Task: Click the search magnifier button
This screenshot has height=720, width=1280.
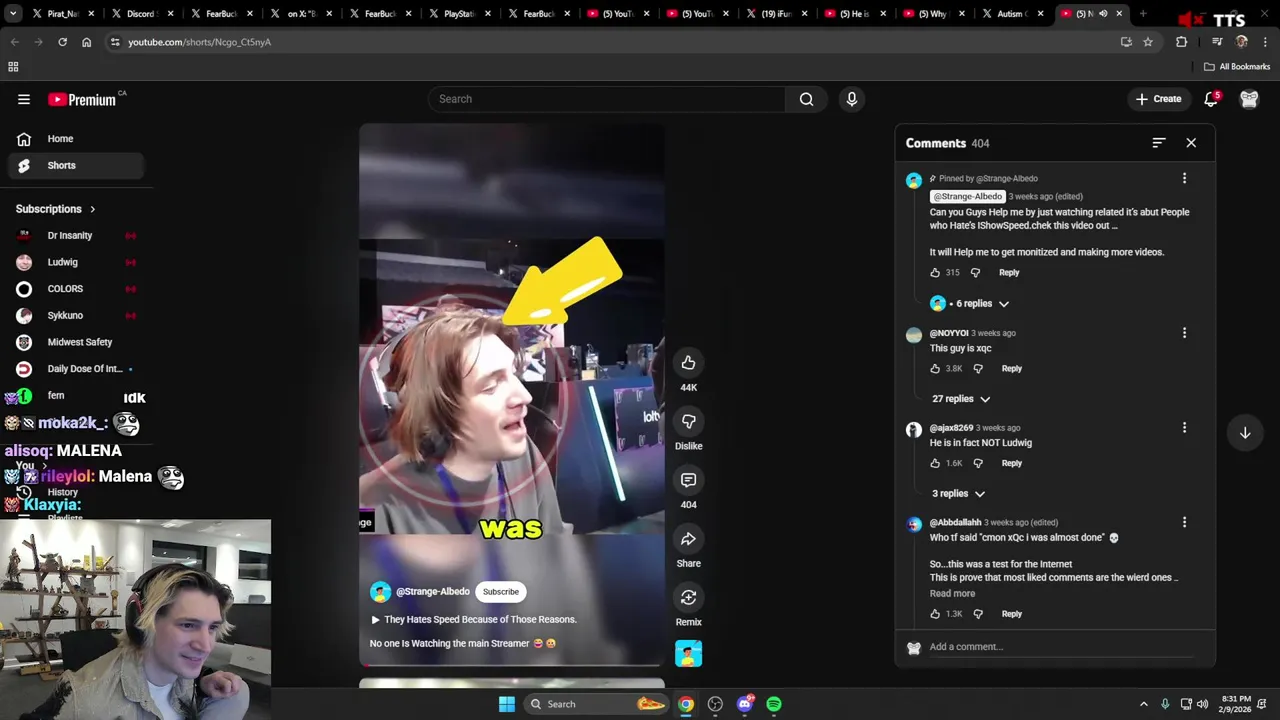Action: (806, 99)
